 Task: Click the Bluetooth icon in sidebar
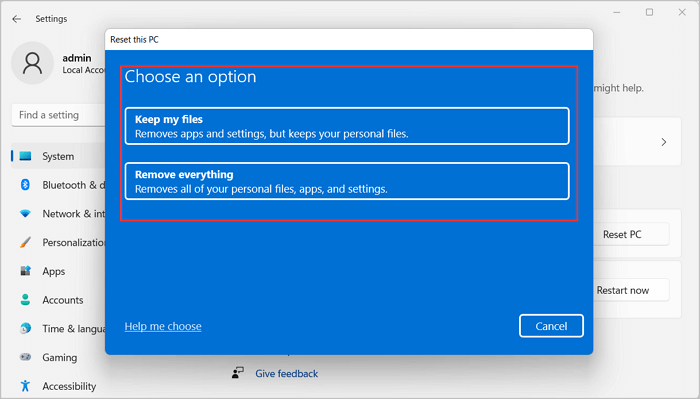[x=25, y=184]
